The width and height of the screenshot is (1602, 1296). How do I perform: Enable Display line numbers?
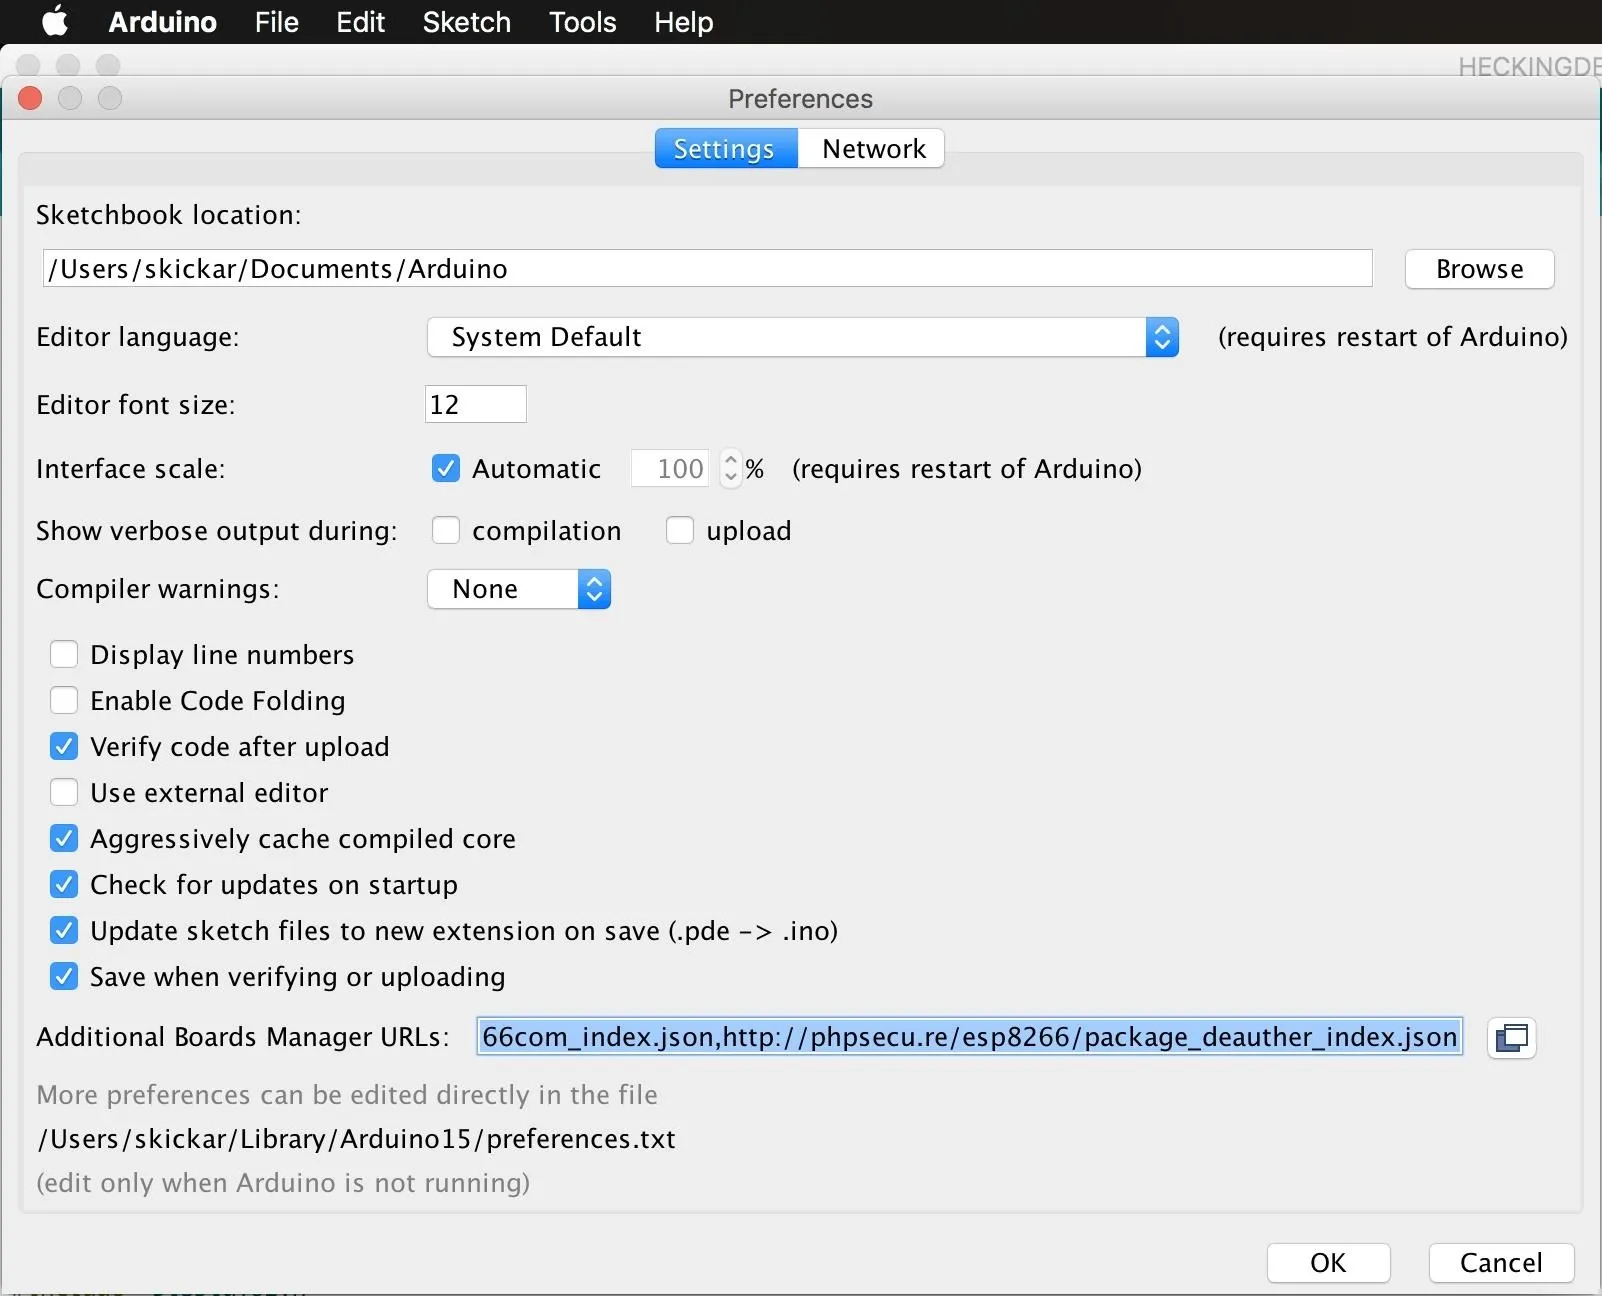pos(64,654)
